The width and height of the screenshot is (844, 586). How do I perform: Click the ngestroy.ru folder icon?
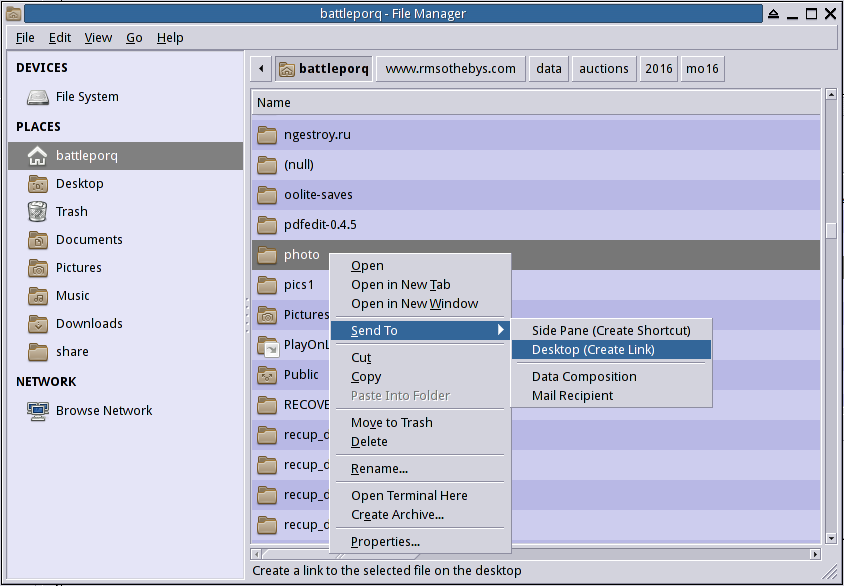[x=267, y=135]
